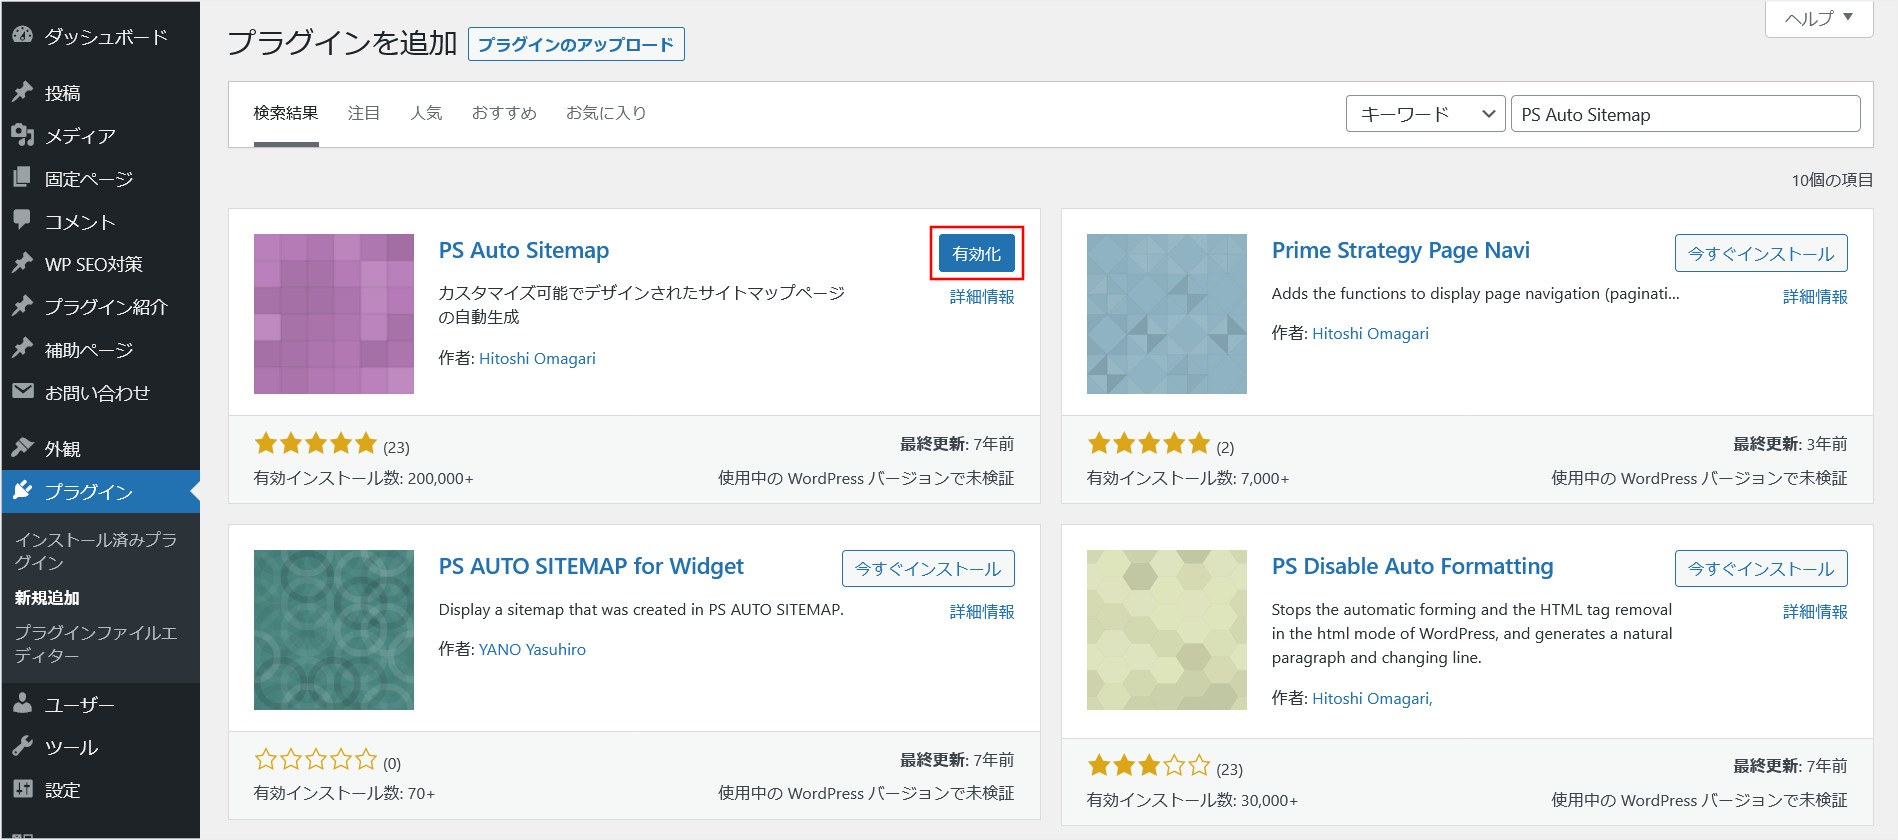Image resolution: width=1898 pixels, height=840 pixels.
Task: Open Media via its sidebar icon
Action: click(x=22, y=135)
